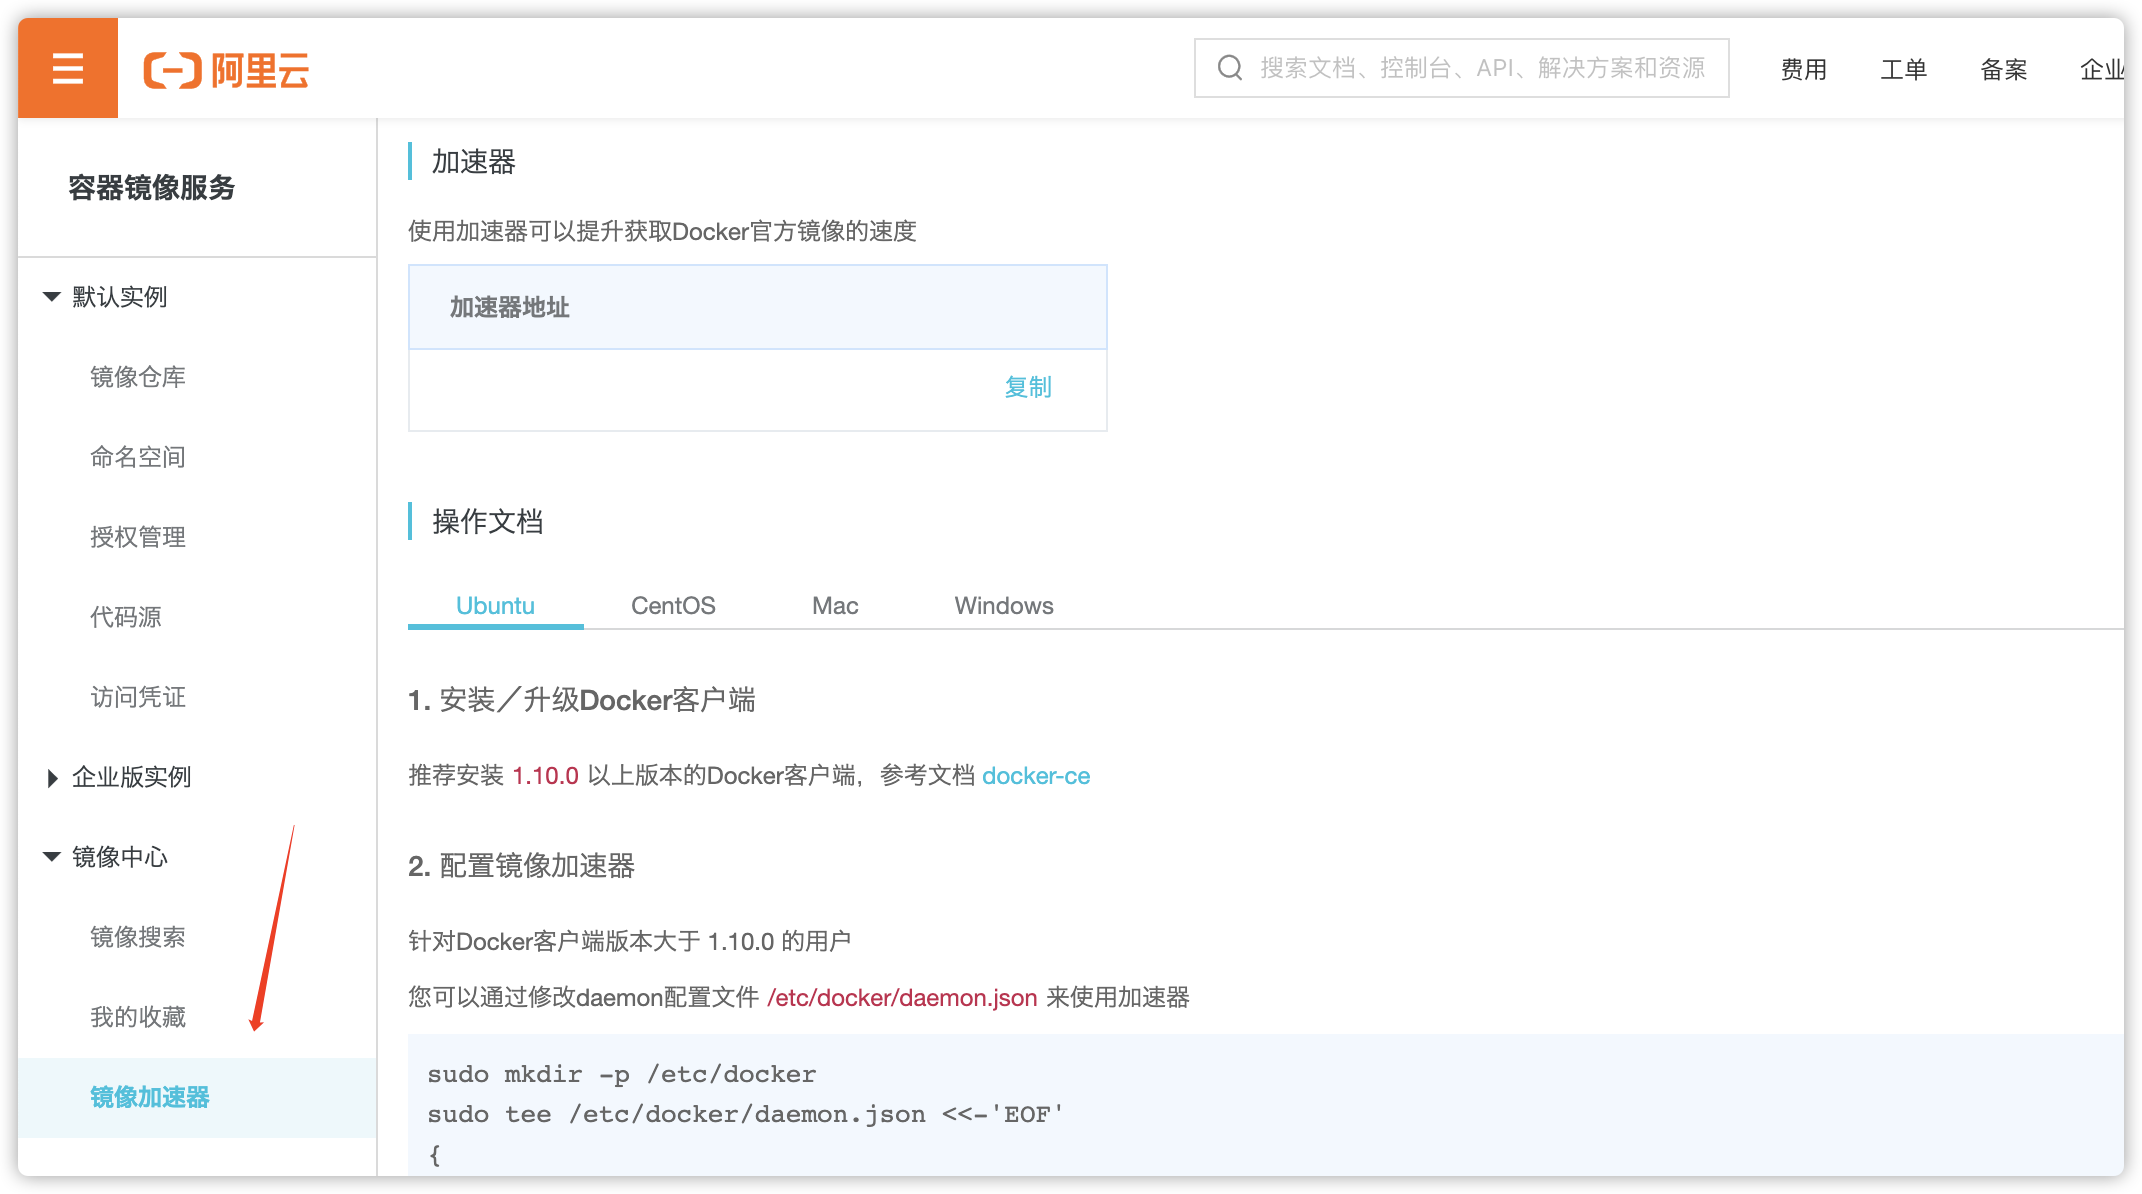Click the 容器镜像服务 sidebar title
The image size is (2142, 1194).
point(152,187)
